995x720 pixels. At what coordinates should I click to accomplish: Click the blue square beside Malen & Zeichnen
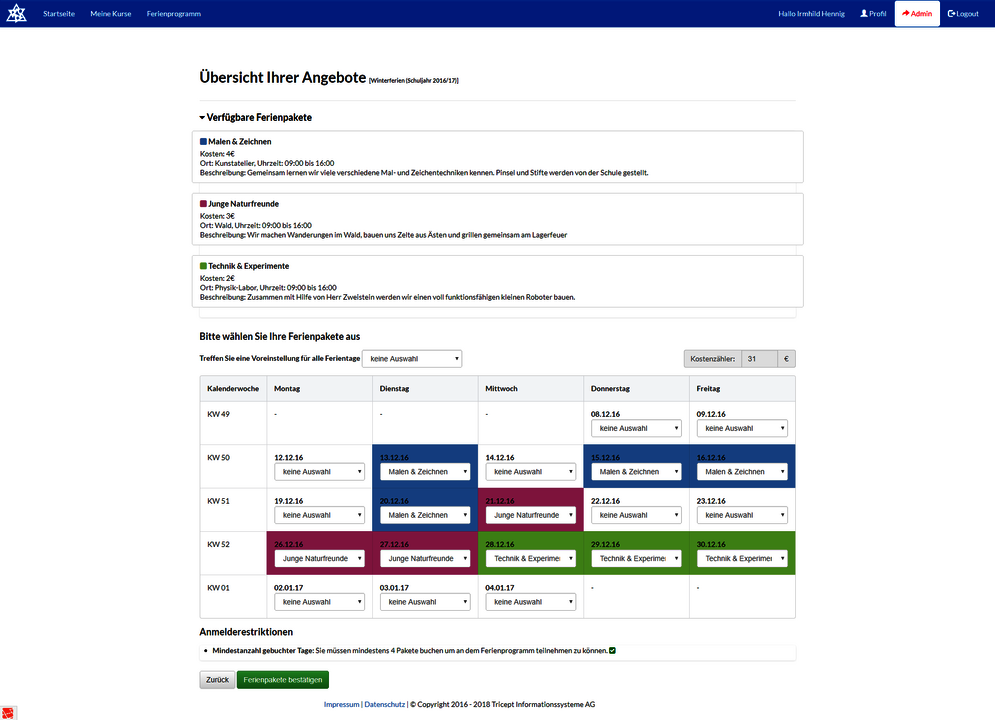[205, 141]
